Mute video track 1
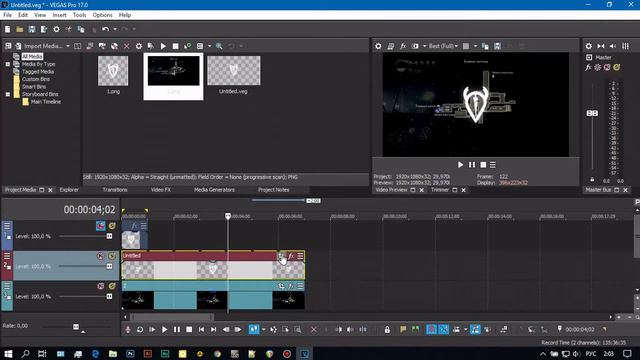The image size is (640, 360). point(100,226)
